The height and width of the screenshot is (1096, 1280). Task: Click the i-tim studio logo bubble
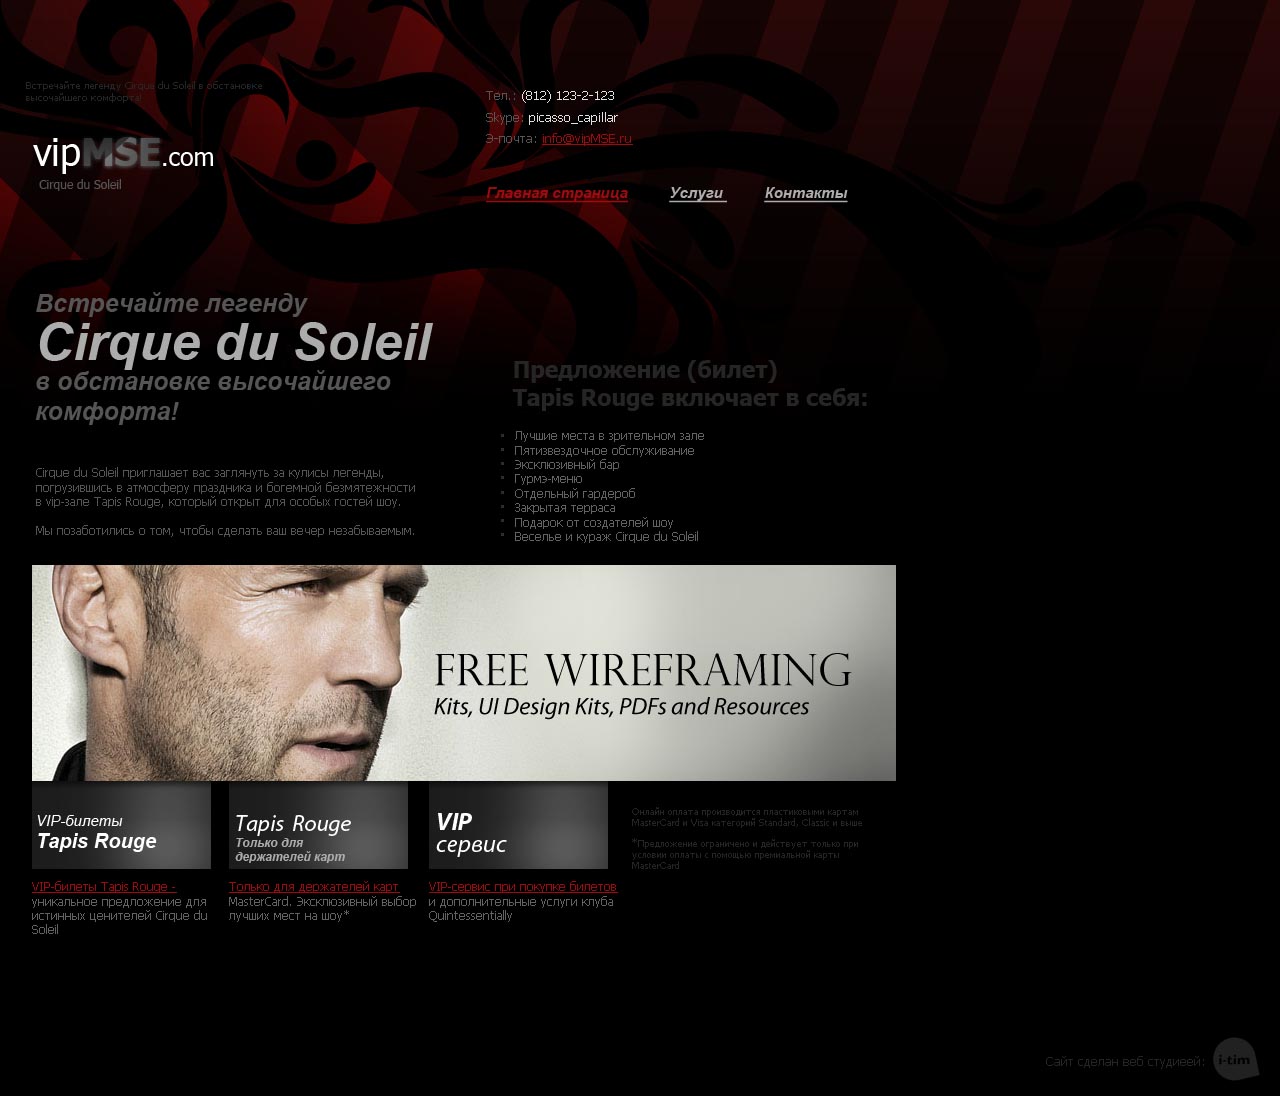pos(1235,1059)
